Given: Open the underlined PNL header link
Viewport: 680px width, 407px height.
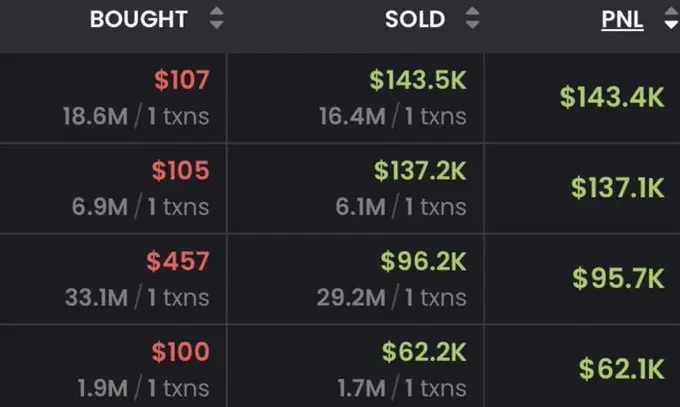Looking at the screenshot, I should pos(622,19).
